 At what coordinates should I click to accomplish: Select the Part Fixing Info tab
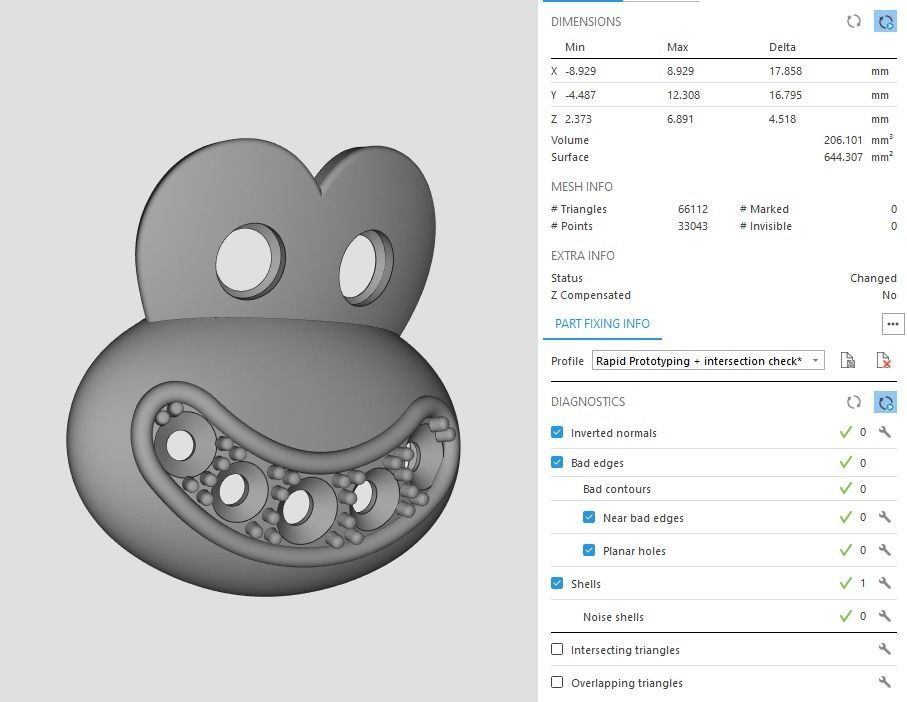click(602, 324)
